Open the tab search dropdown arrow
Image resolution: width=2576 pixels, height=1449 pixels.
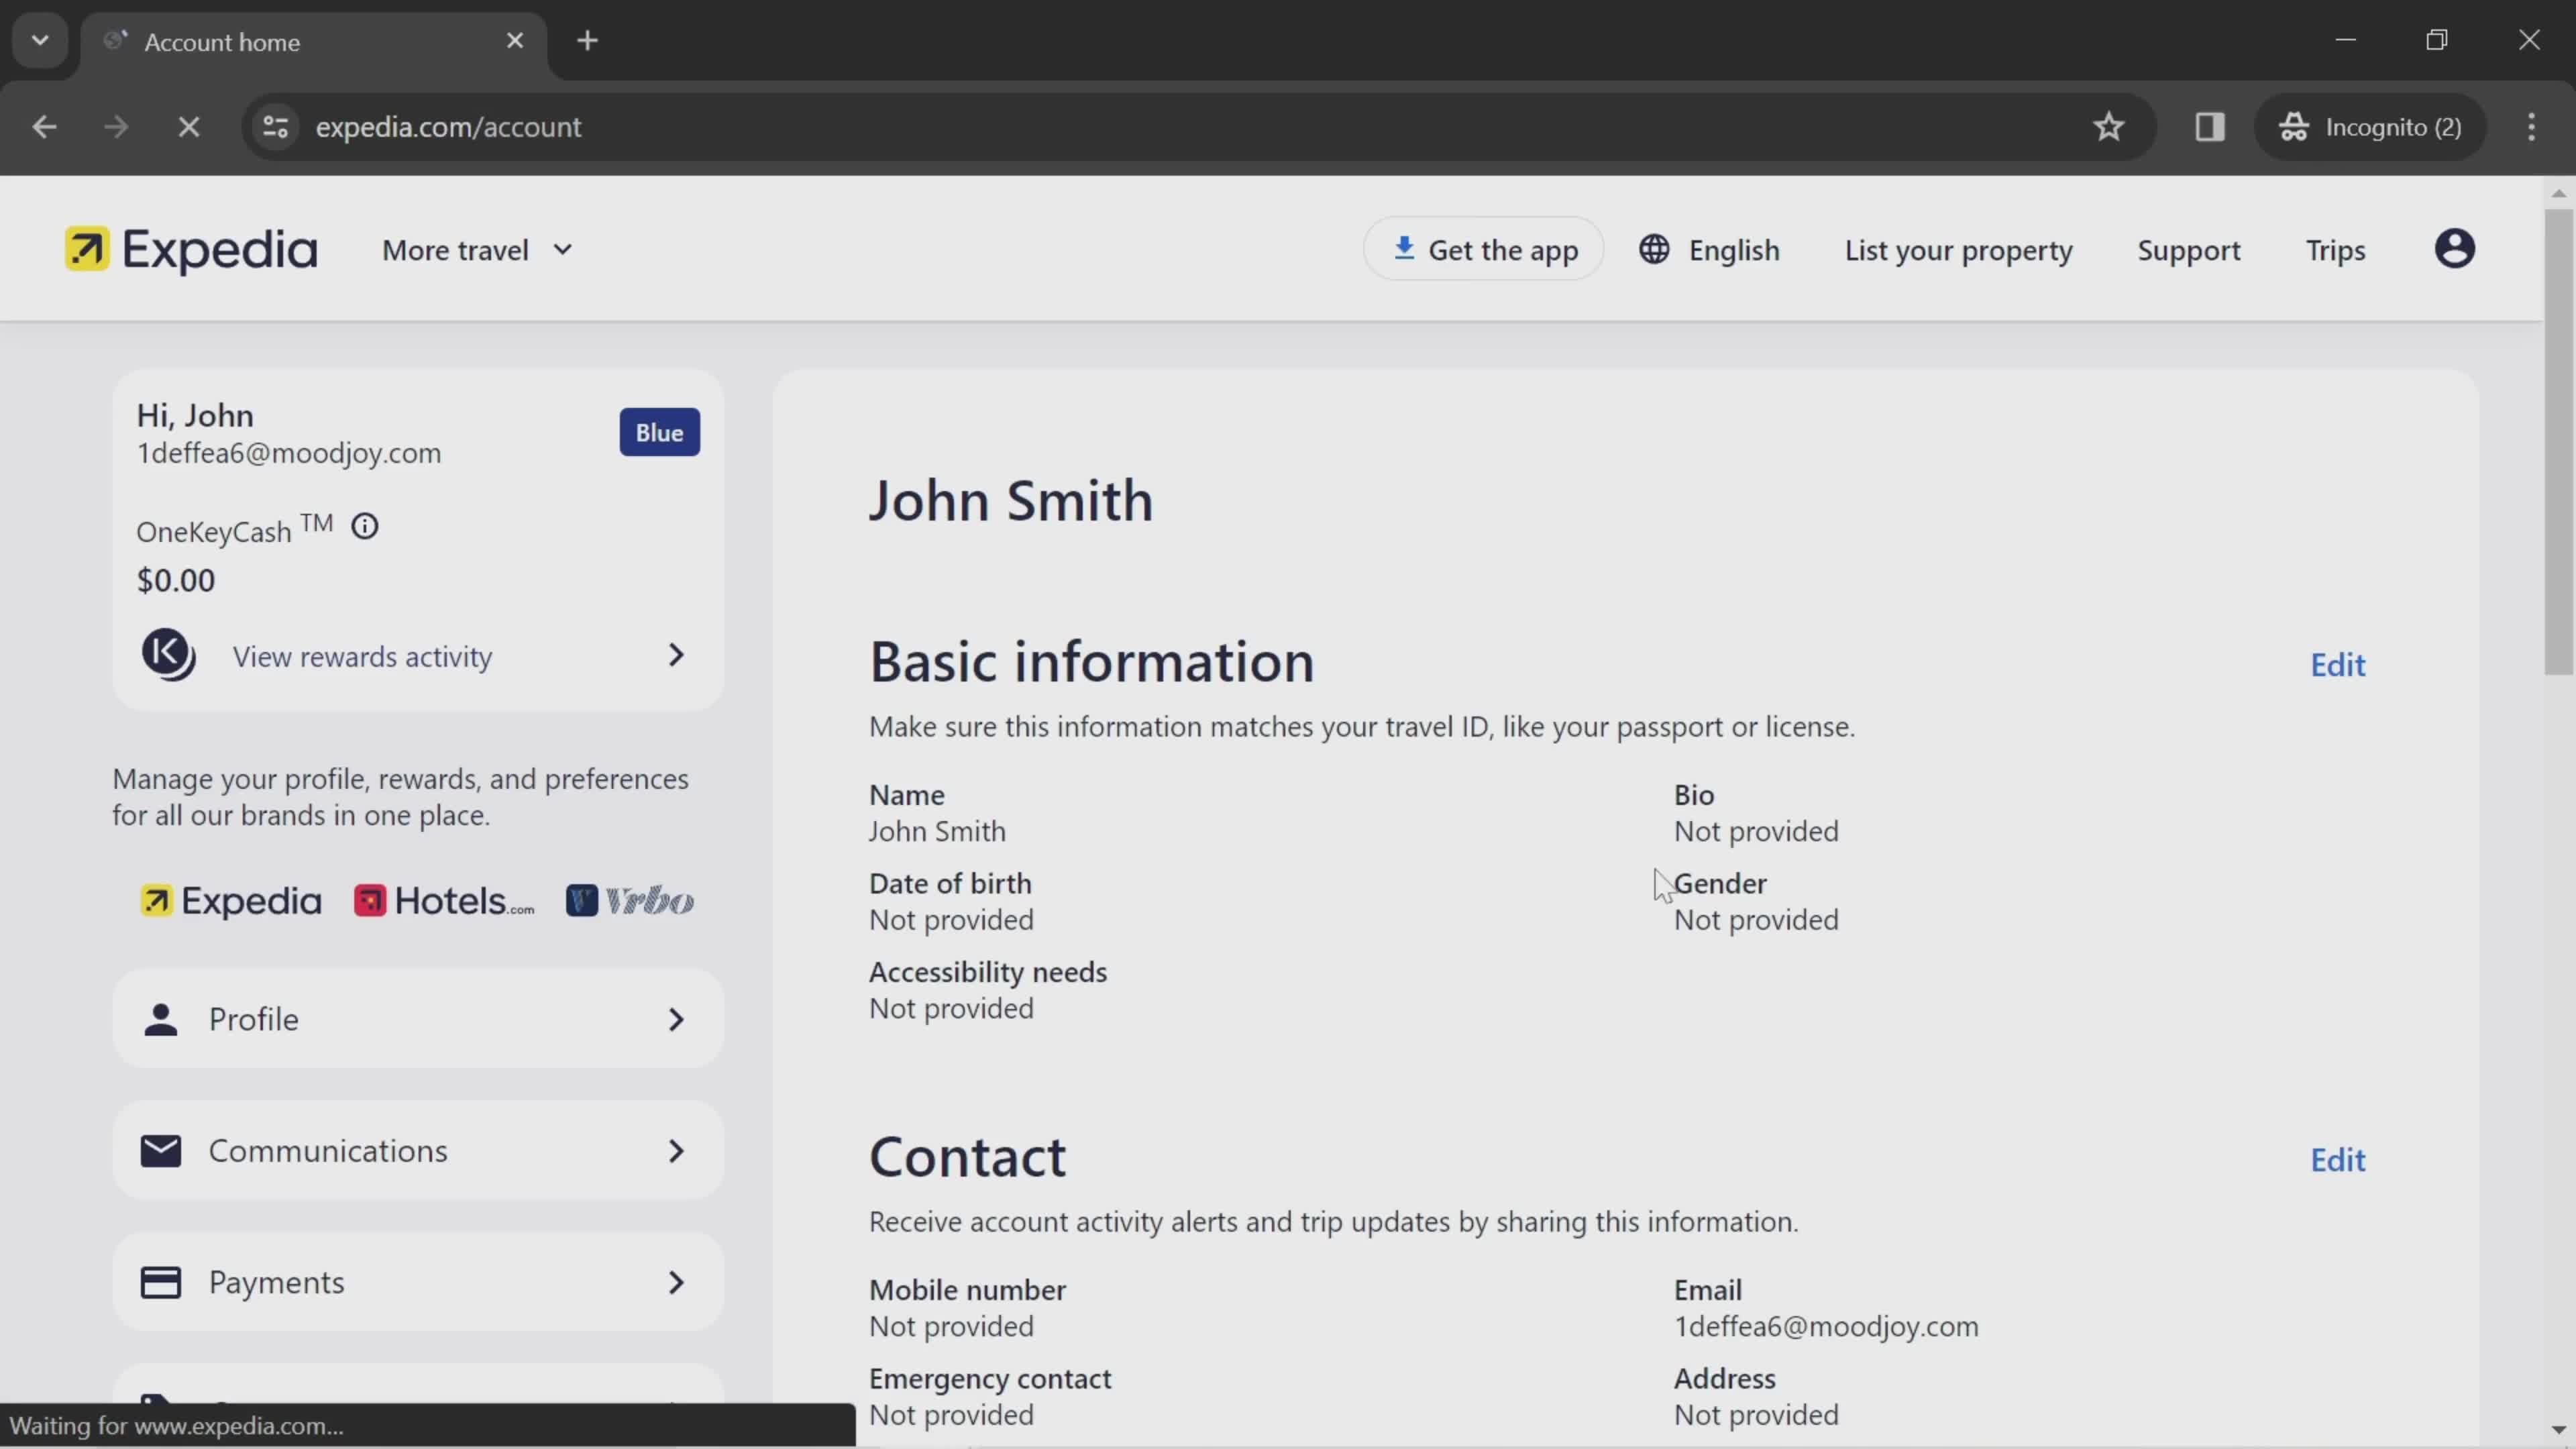40,40
